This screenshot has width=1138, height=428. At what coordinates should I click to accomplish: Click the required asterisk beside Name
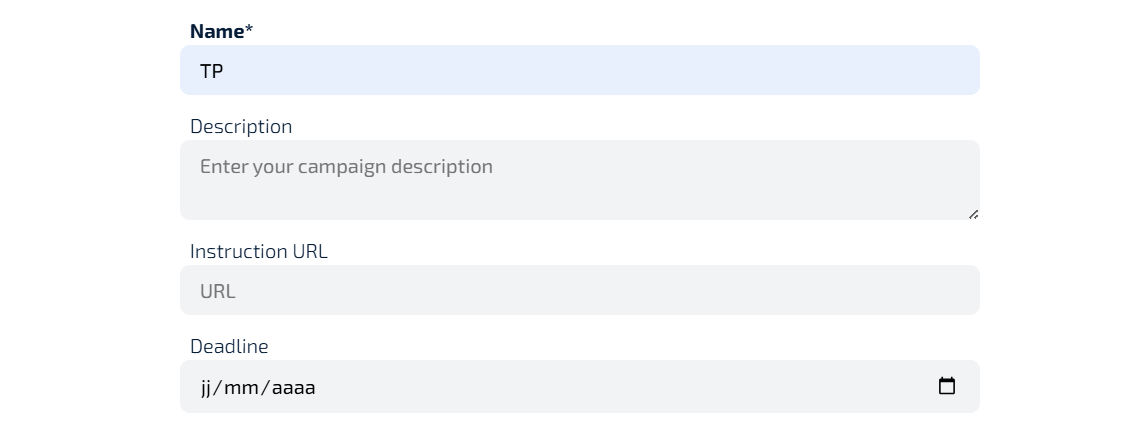coord(249,30)
